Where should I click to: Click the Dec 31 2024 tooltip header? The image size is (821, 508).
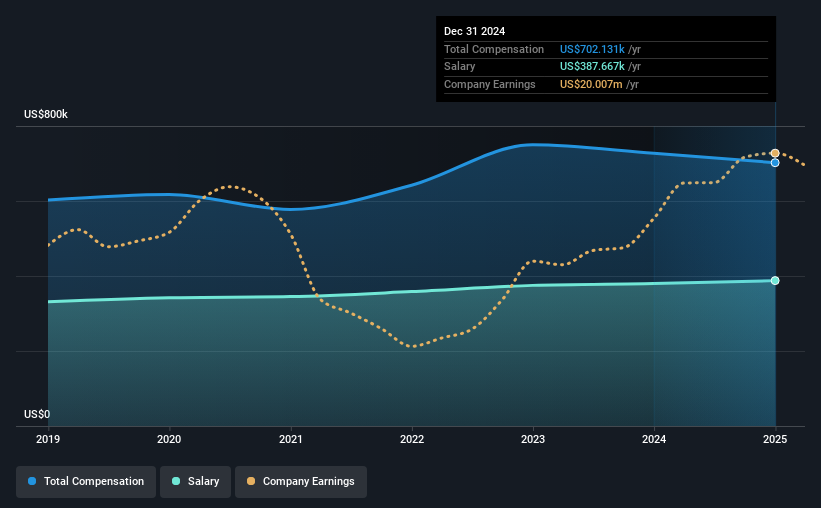pos(474,31)
